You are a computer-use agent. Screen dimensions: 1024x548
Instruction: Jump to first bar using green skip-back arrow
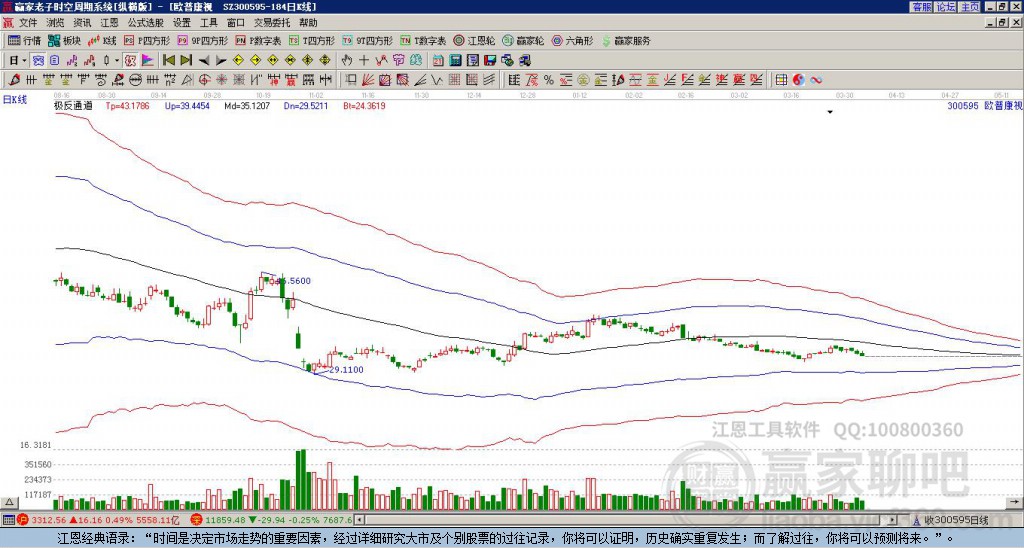pyautogui.click(x=168, y=61)
